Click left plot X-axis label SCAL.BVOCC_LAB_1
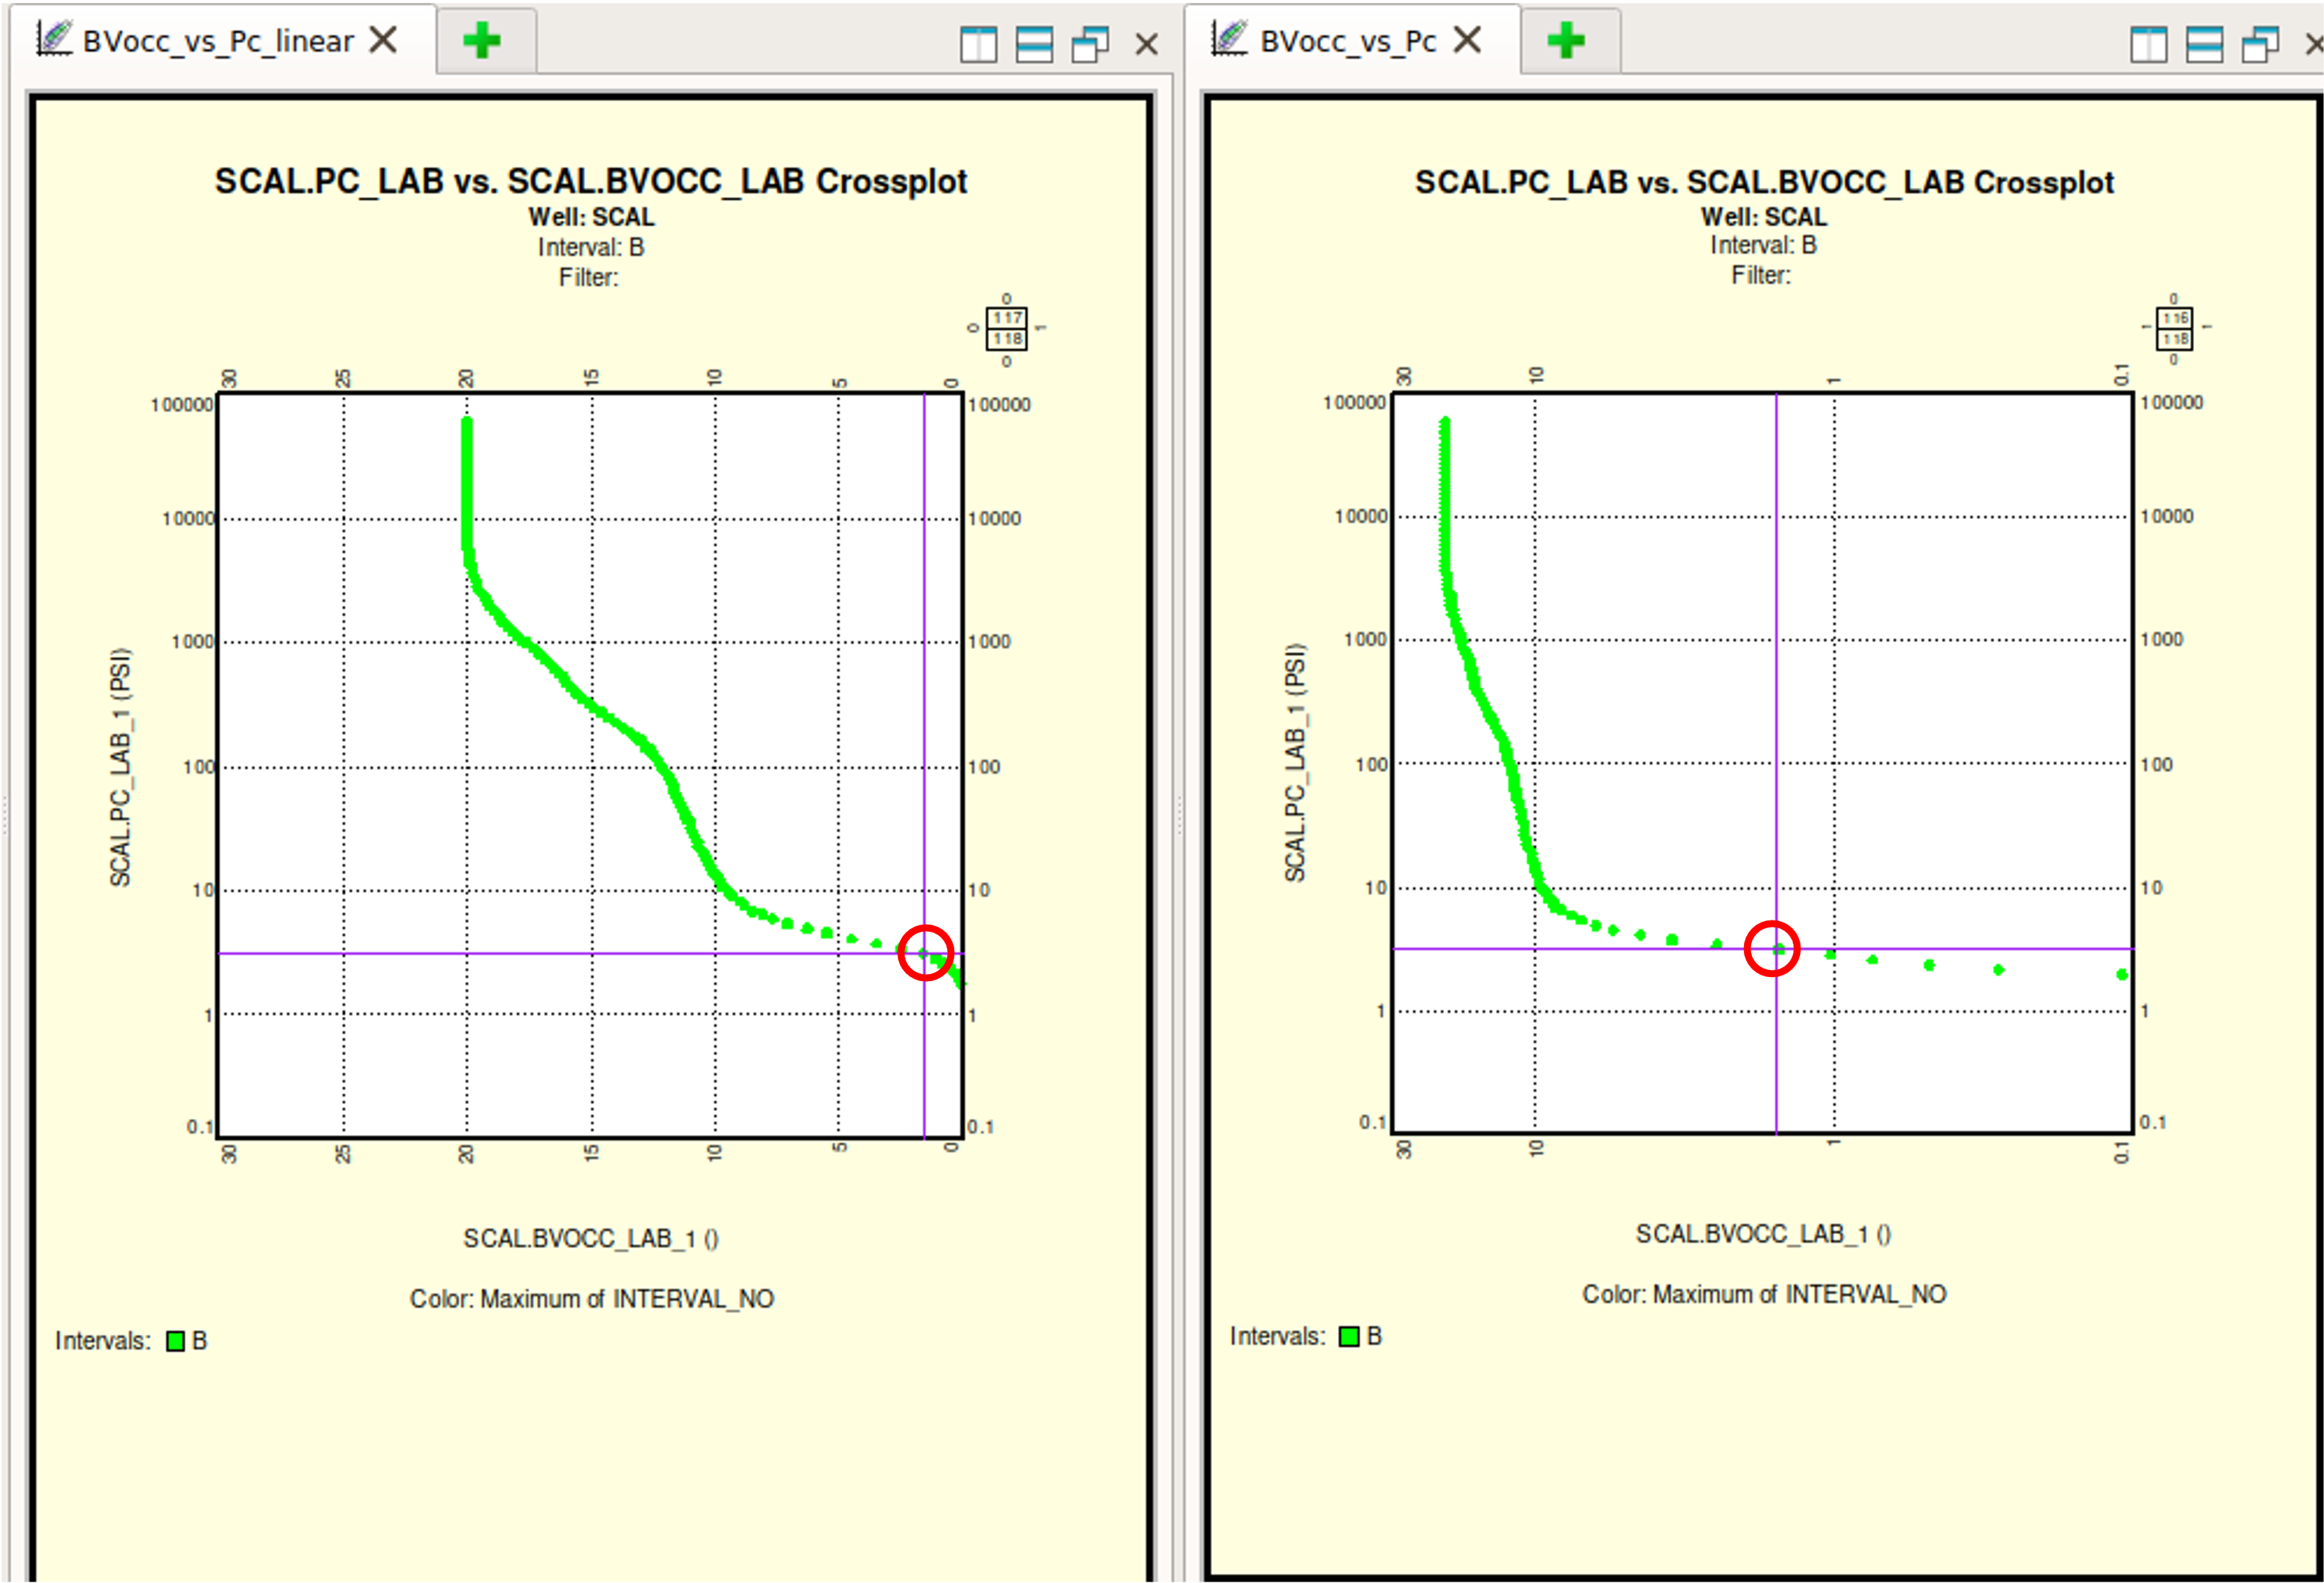Screen dimensions: 2324x1583 (590, 1239)
